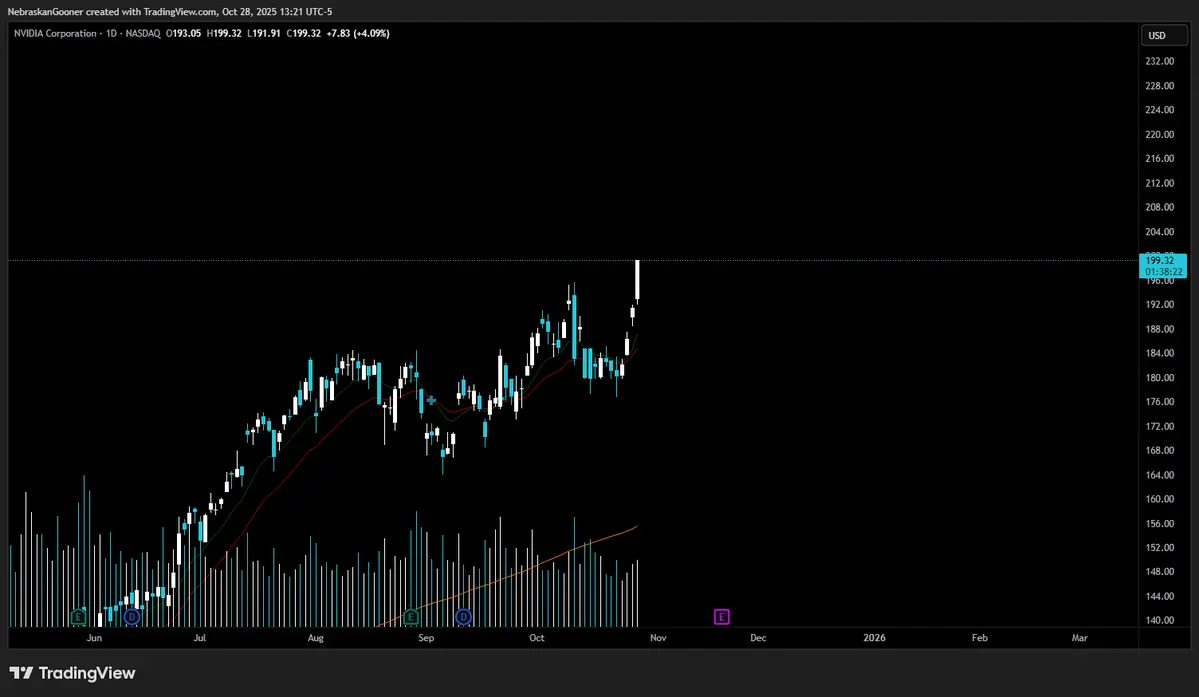Click the NVIDIA Corporation symbol title

coord(55,34)
